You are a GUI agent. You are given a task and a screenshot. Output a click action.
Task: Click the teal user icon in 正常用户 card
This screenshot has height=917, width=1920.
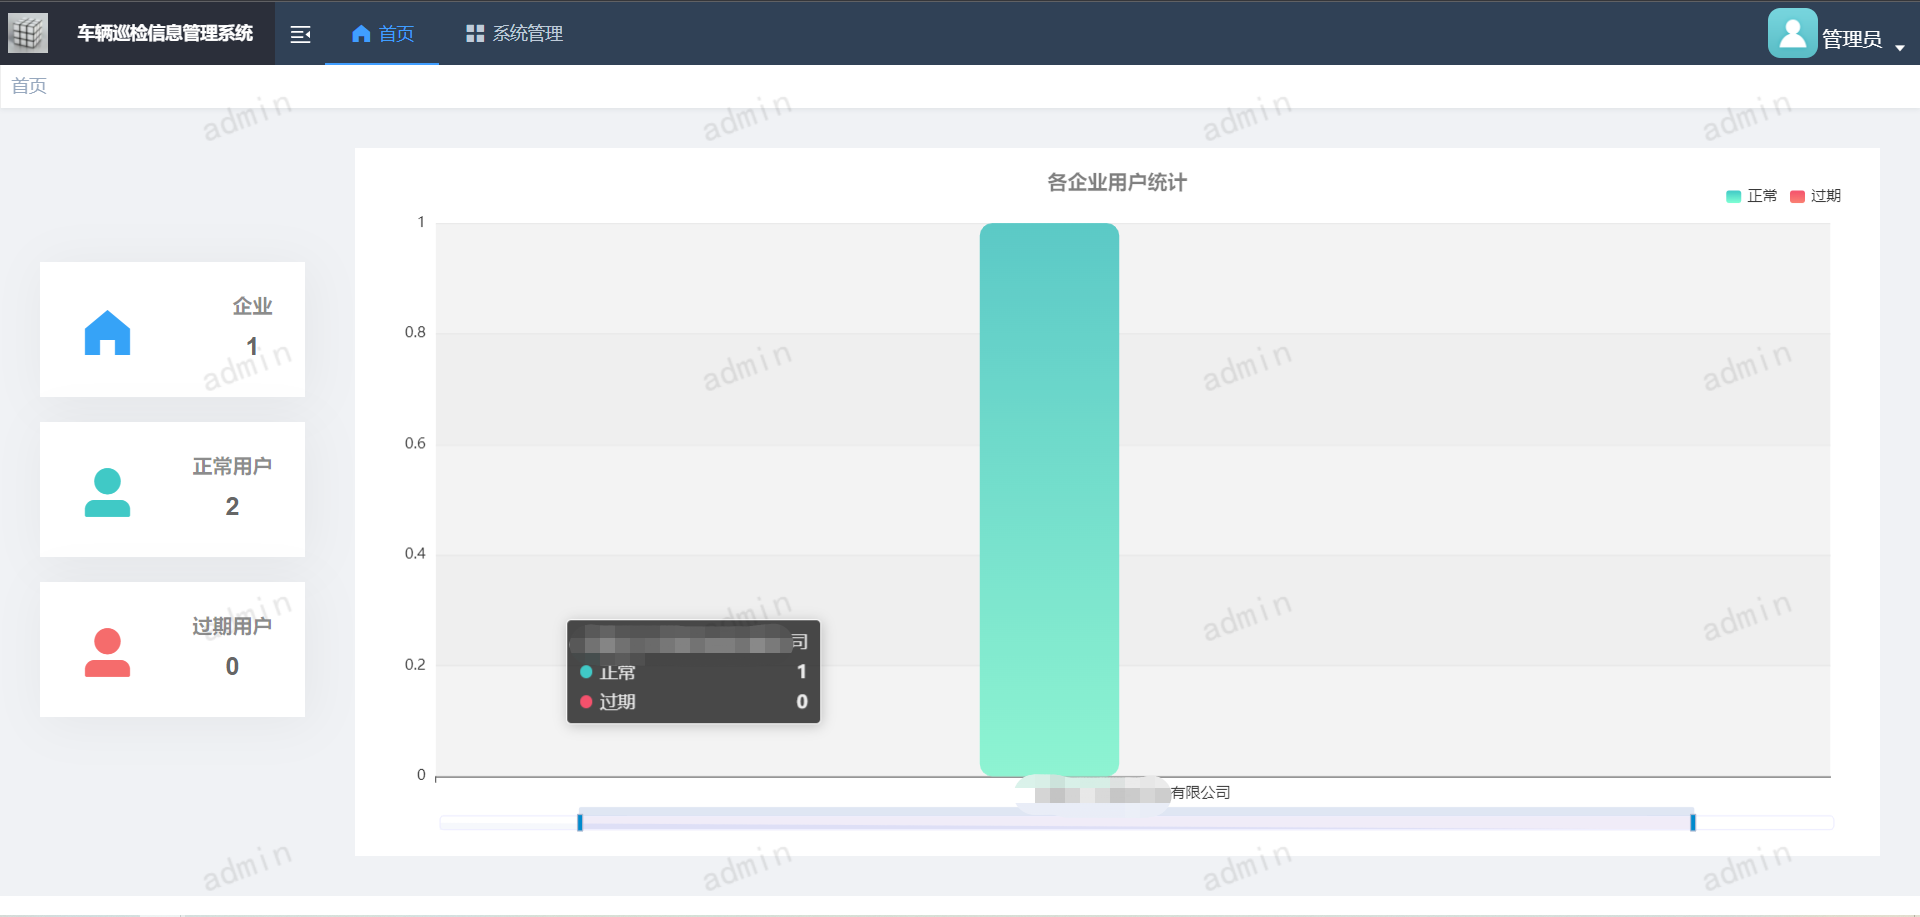click(x=107, y=492)
